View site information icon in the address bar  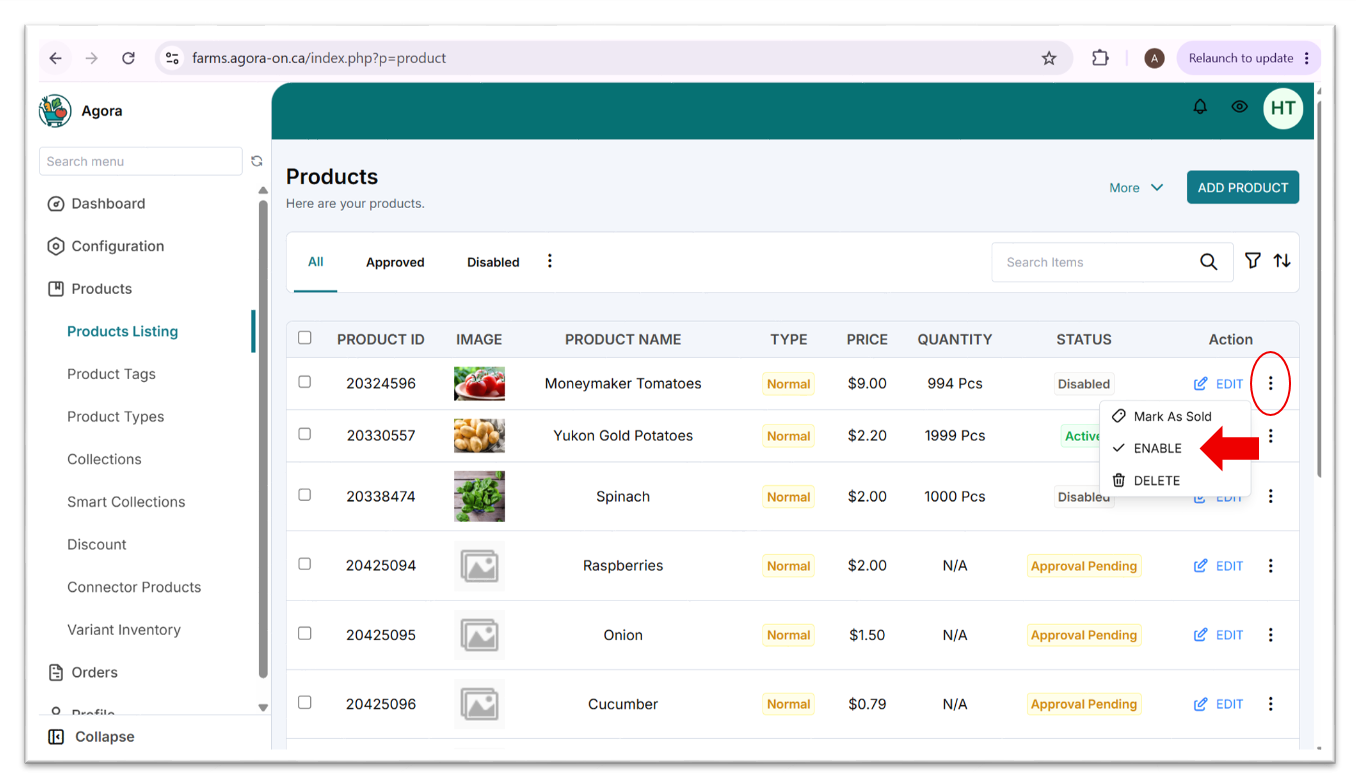coord(172,58)
